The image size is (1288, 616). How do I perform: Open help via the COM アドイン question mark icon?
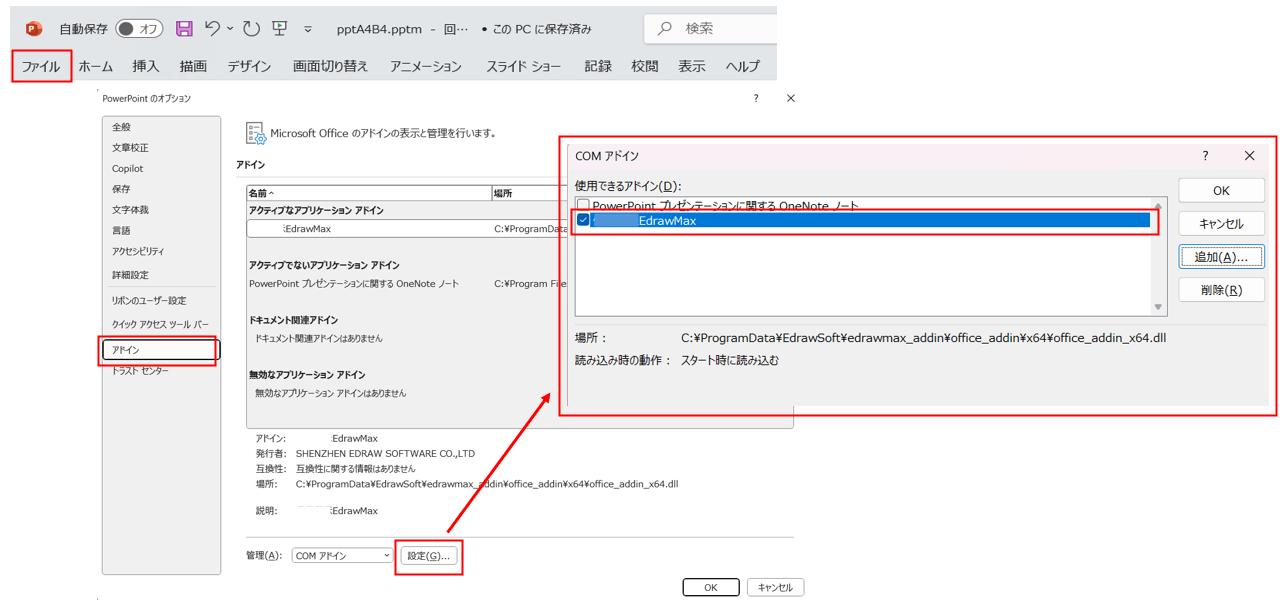[x=1205, y=156]
